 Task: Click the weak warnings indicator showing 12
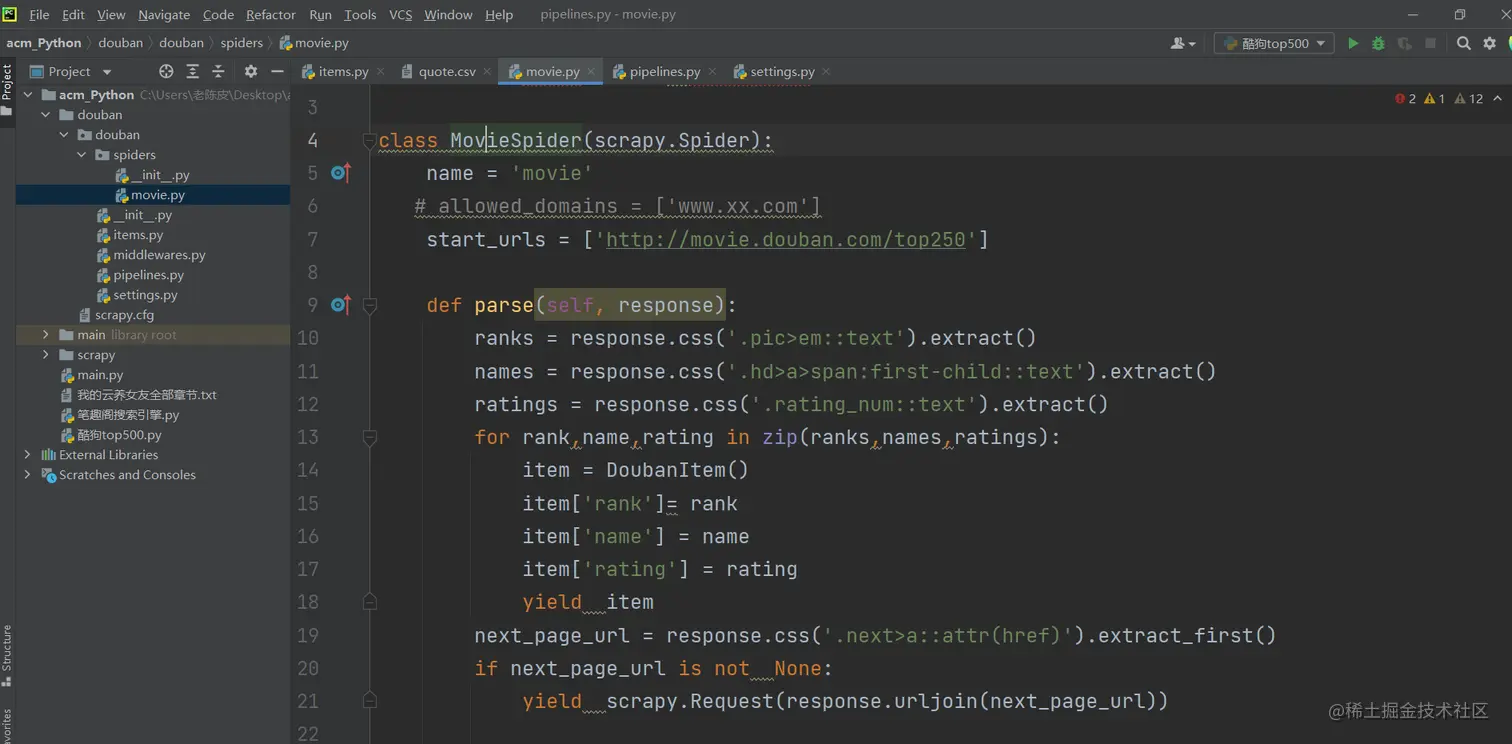1468,98
